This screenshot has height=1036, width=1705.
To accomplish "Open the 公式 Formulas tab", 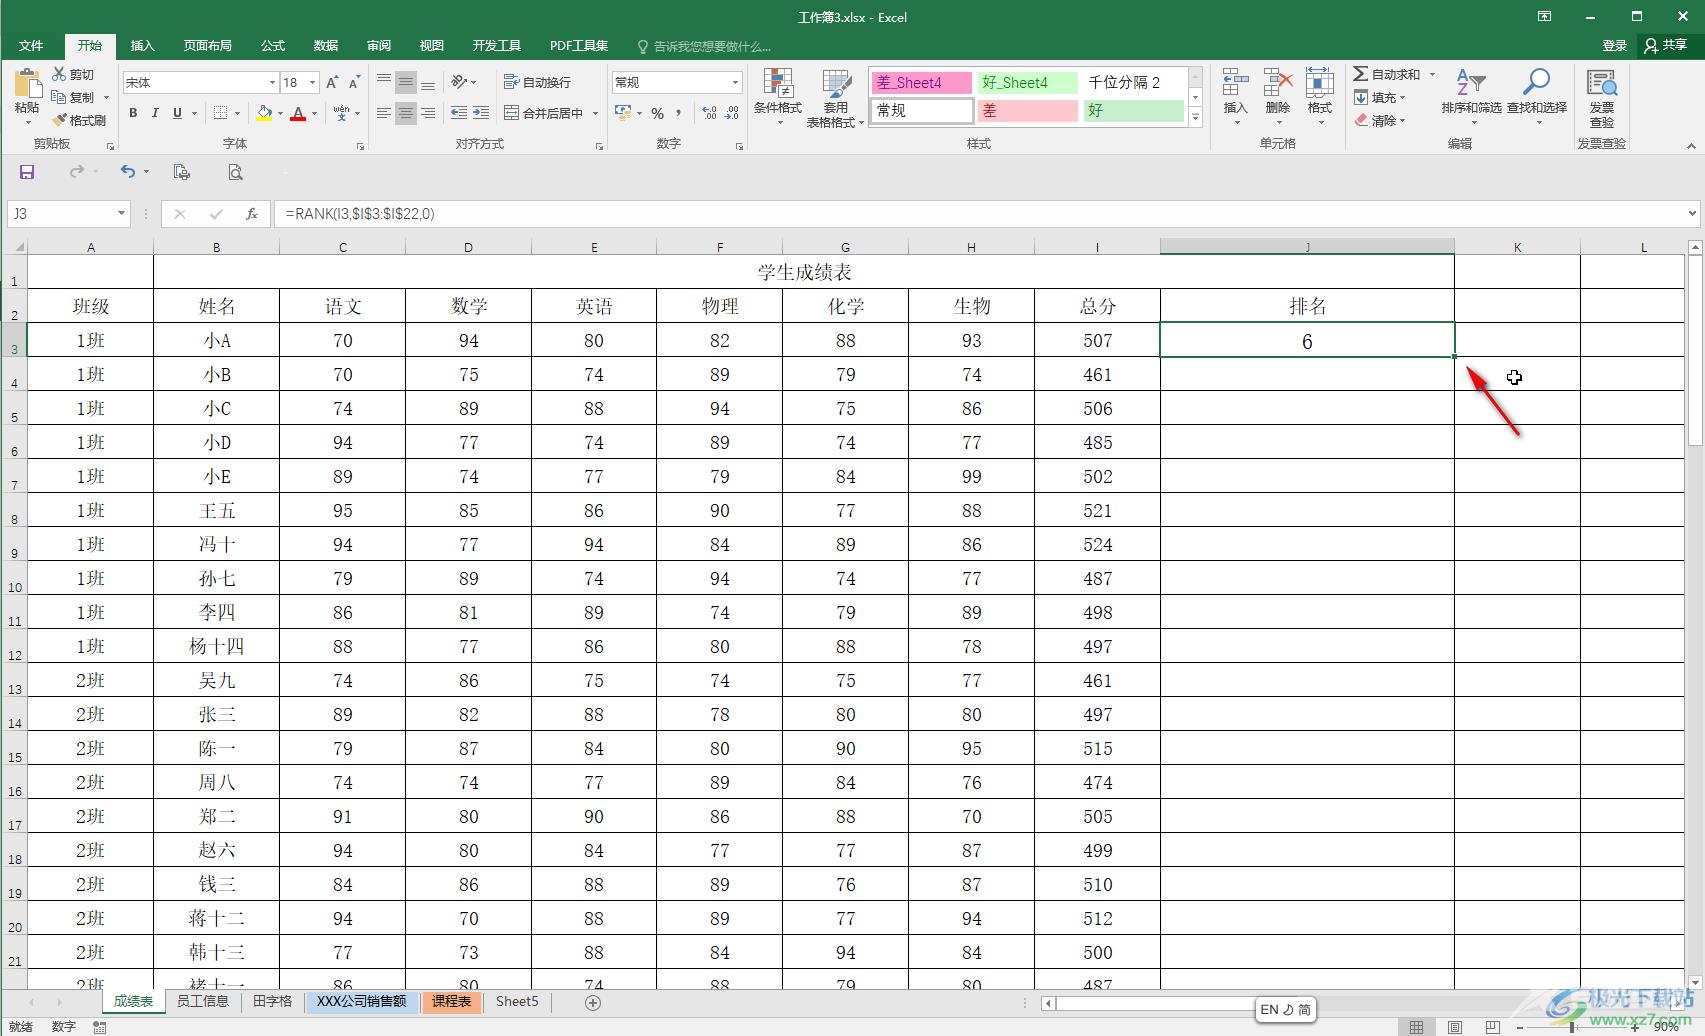I will 273,46.
